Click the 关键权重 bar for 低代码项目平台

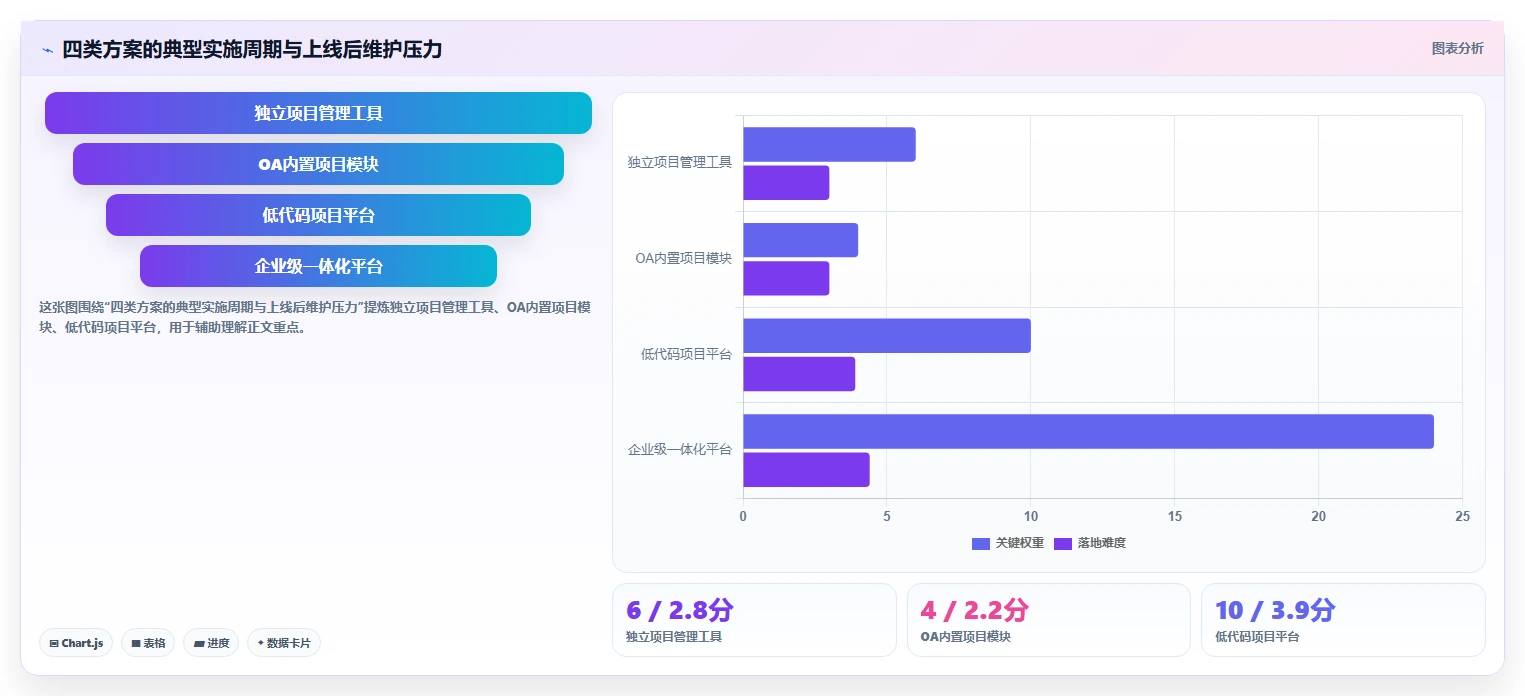[x=887, y=335]
